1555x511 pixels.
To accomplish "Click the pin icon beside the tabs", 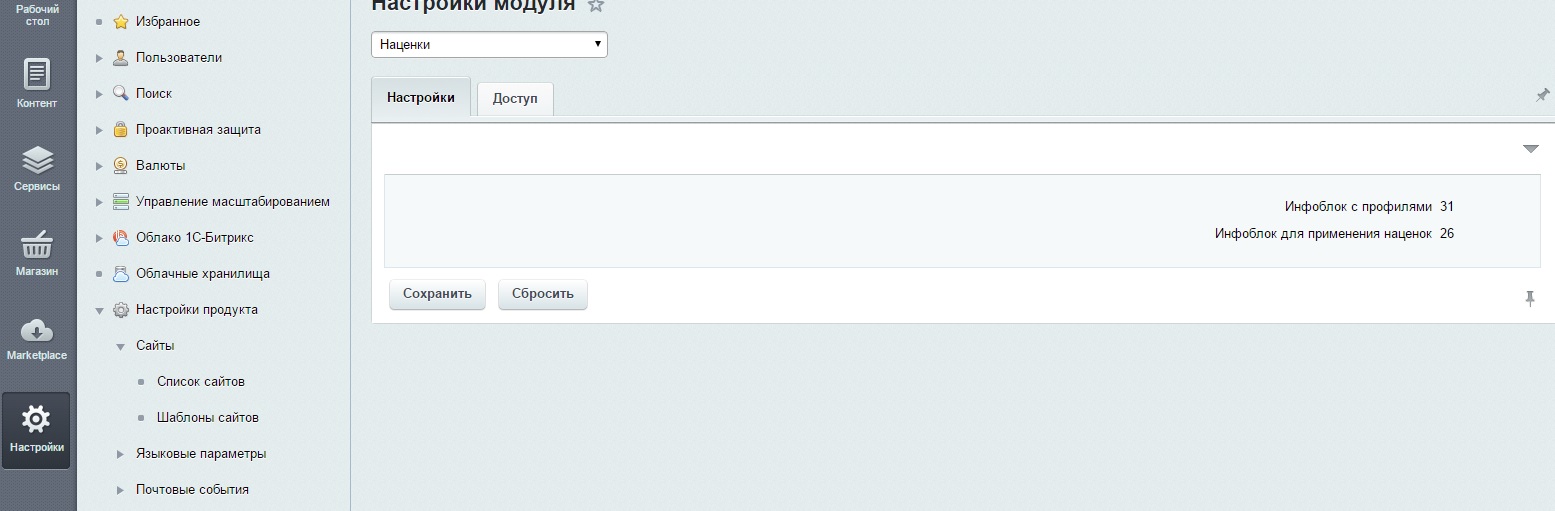I will tap(1542, 95).
